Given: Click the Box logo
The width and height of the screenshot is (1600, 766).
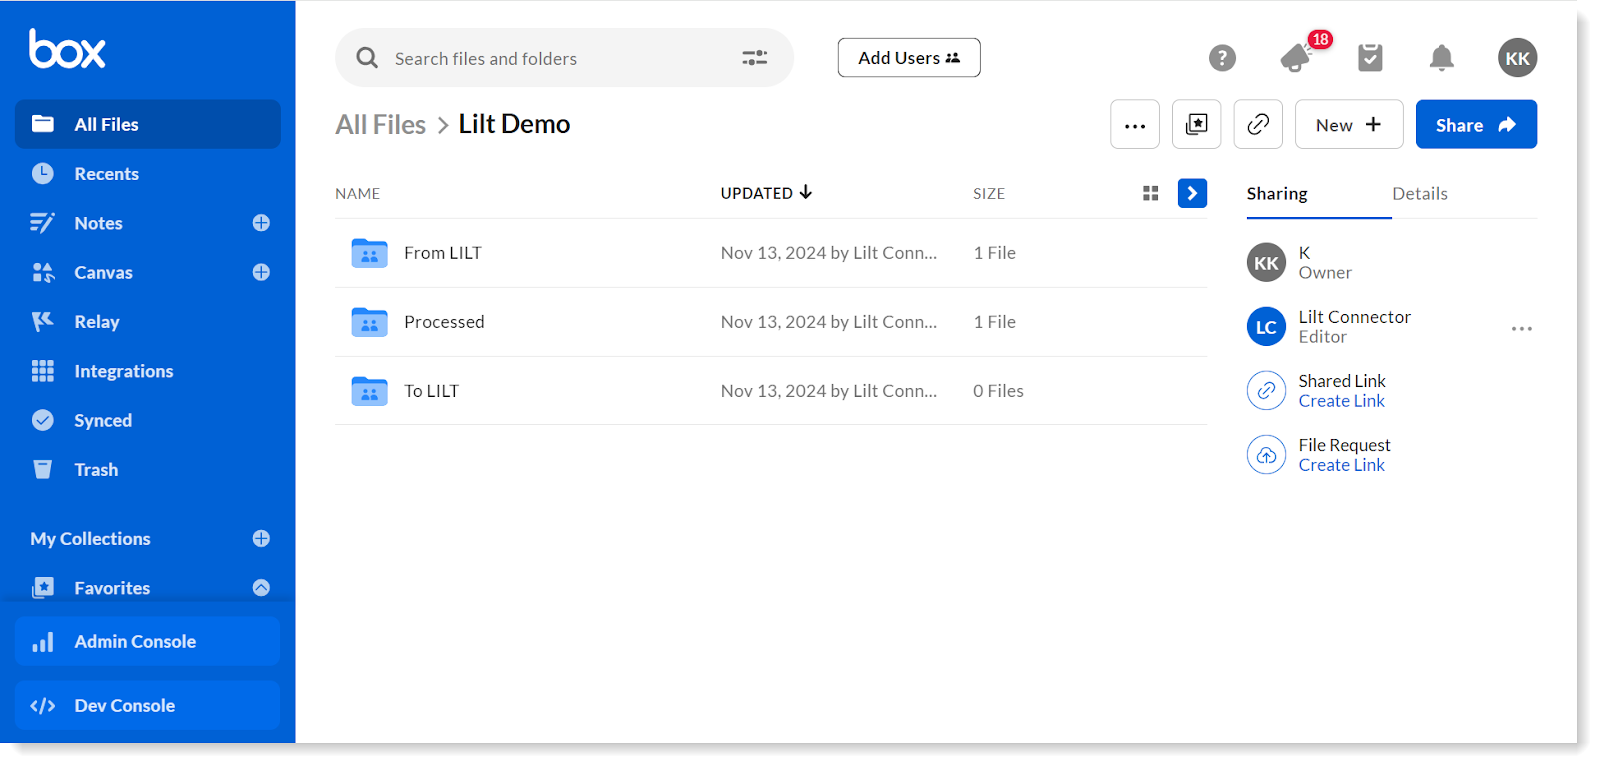Looking at the screenshot, I should pos(67,49).
